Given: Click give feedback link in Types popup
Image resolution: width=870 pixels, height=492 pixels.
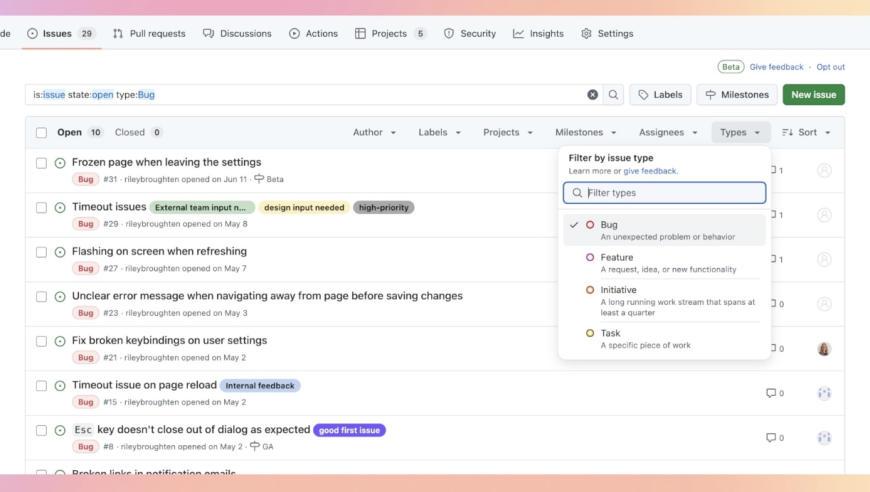Looking at the screenshot, I should [650, 171].
